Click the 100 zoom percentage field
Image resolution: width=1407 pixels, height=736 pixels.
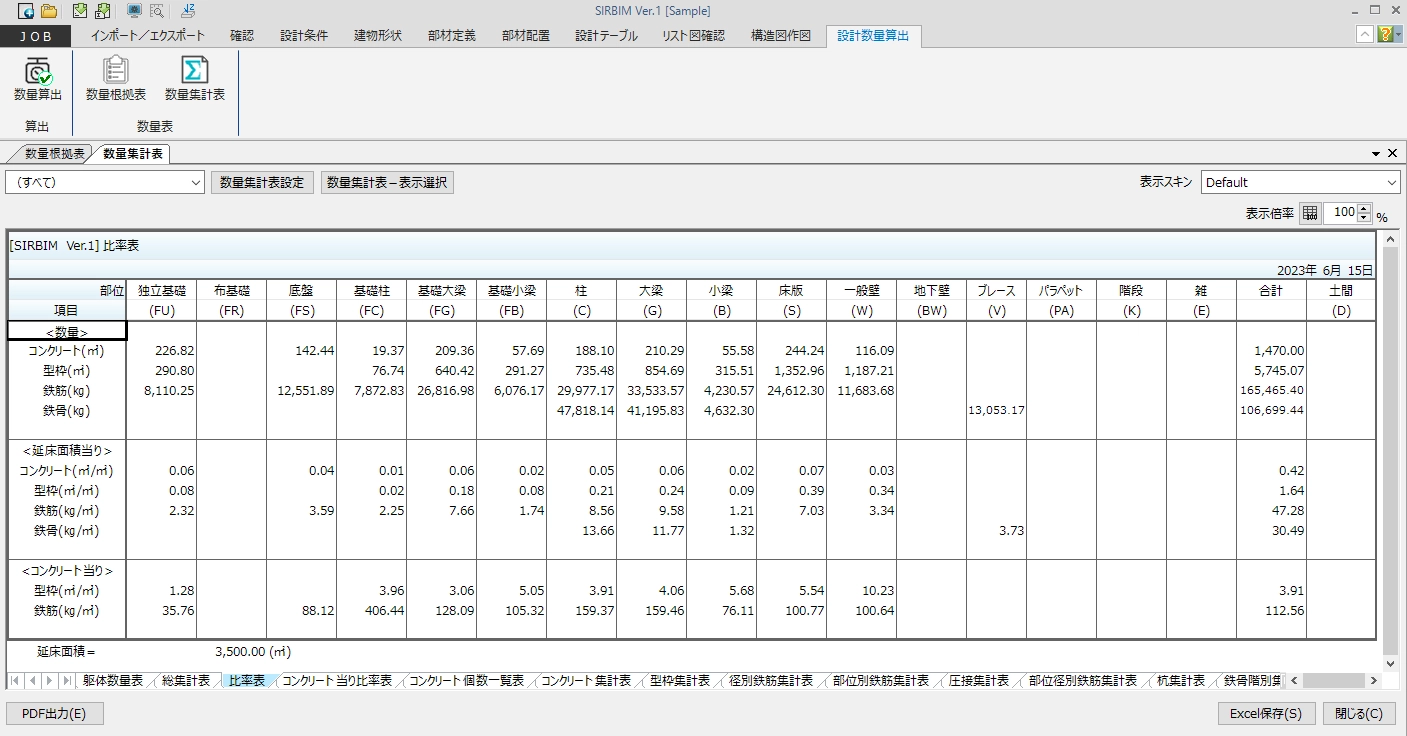[1342, 213]
